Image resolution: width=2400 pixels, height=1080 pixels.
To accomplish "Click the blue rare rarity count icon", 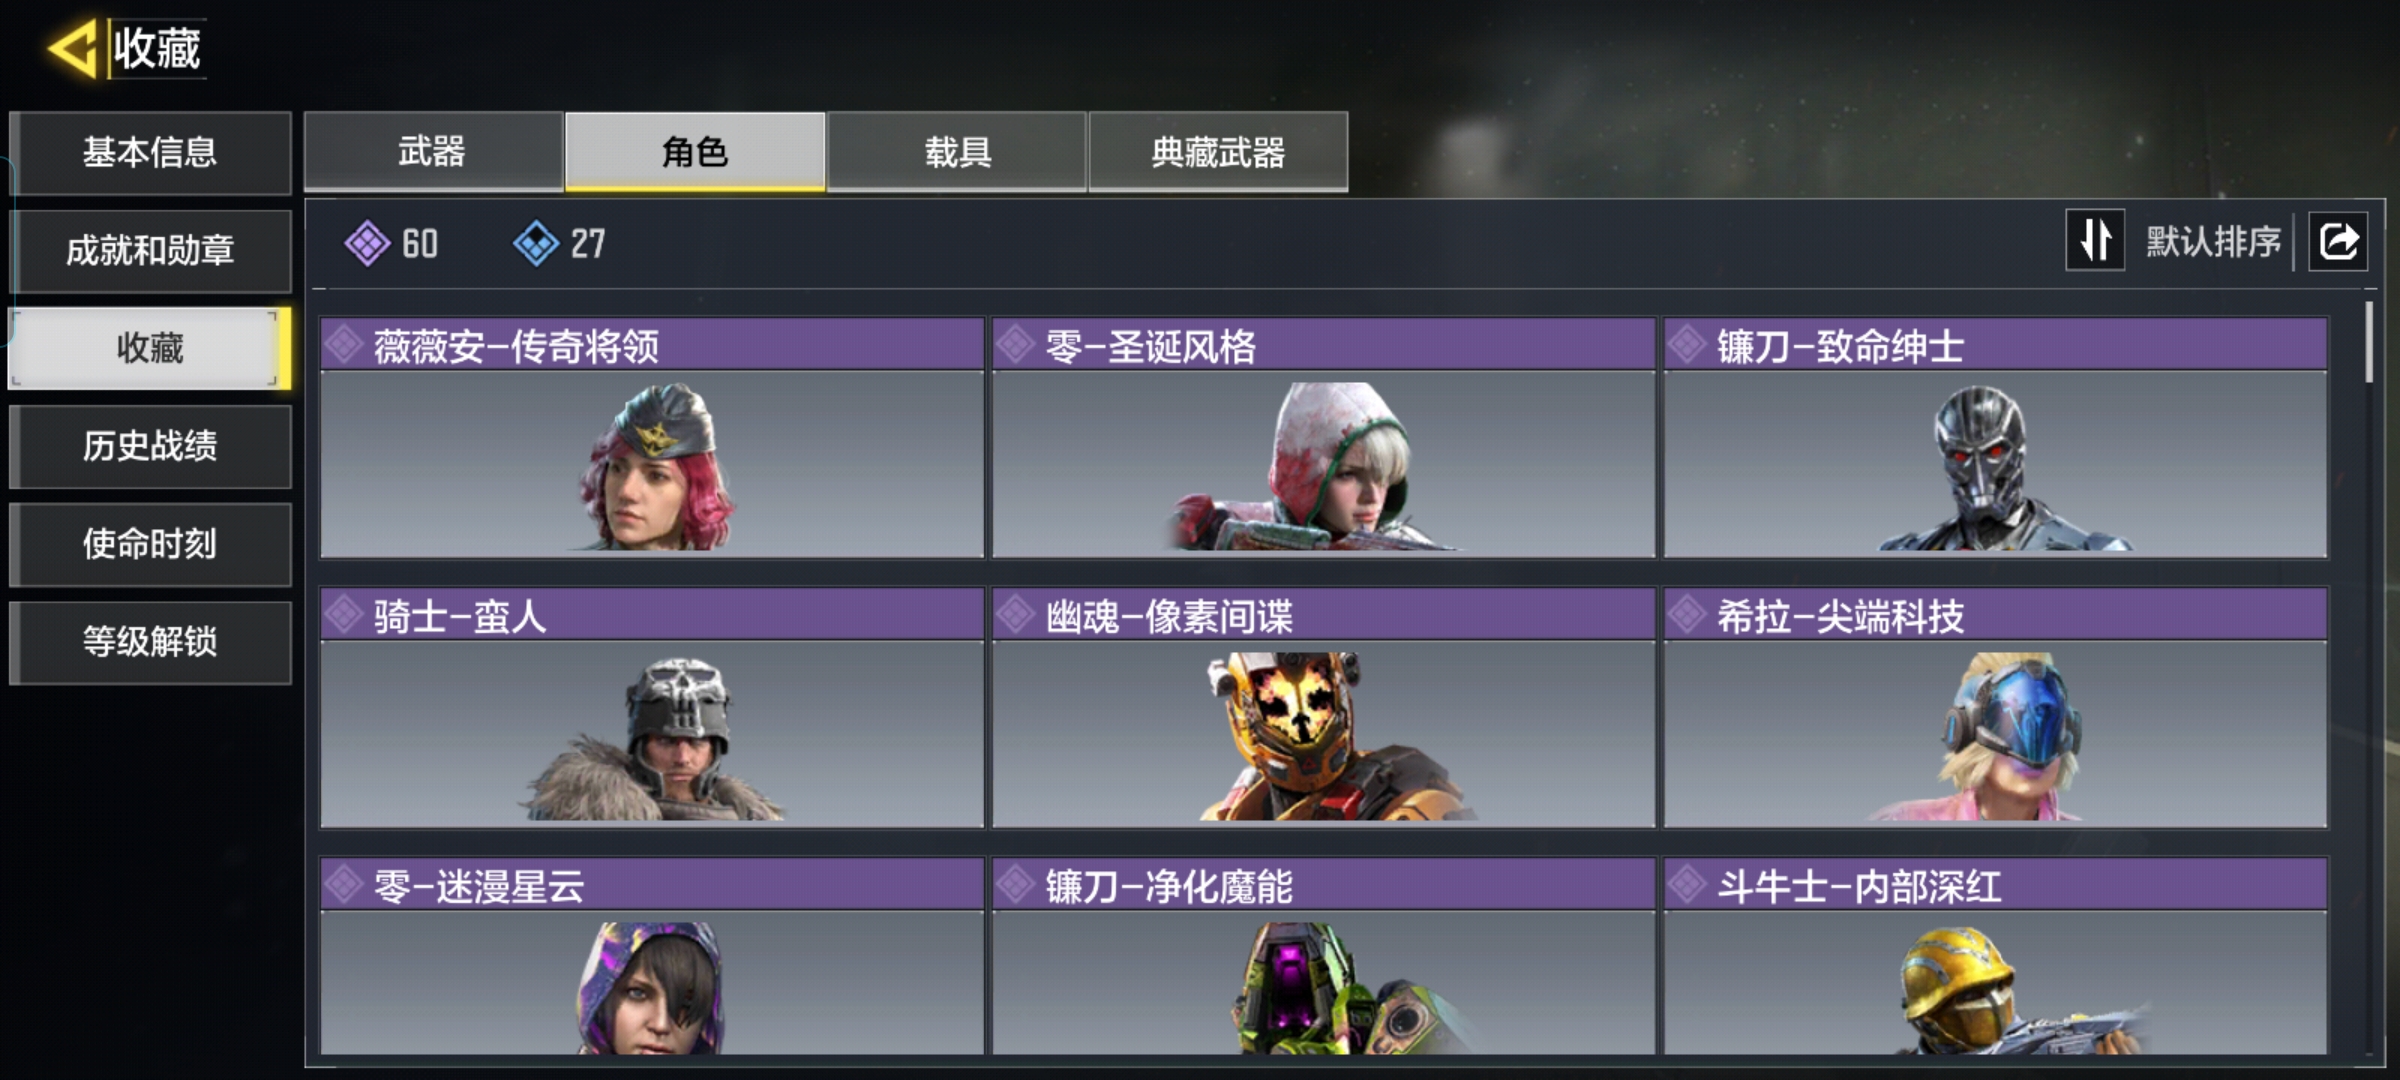I will [x=536, y=243].
